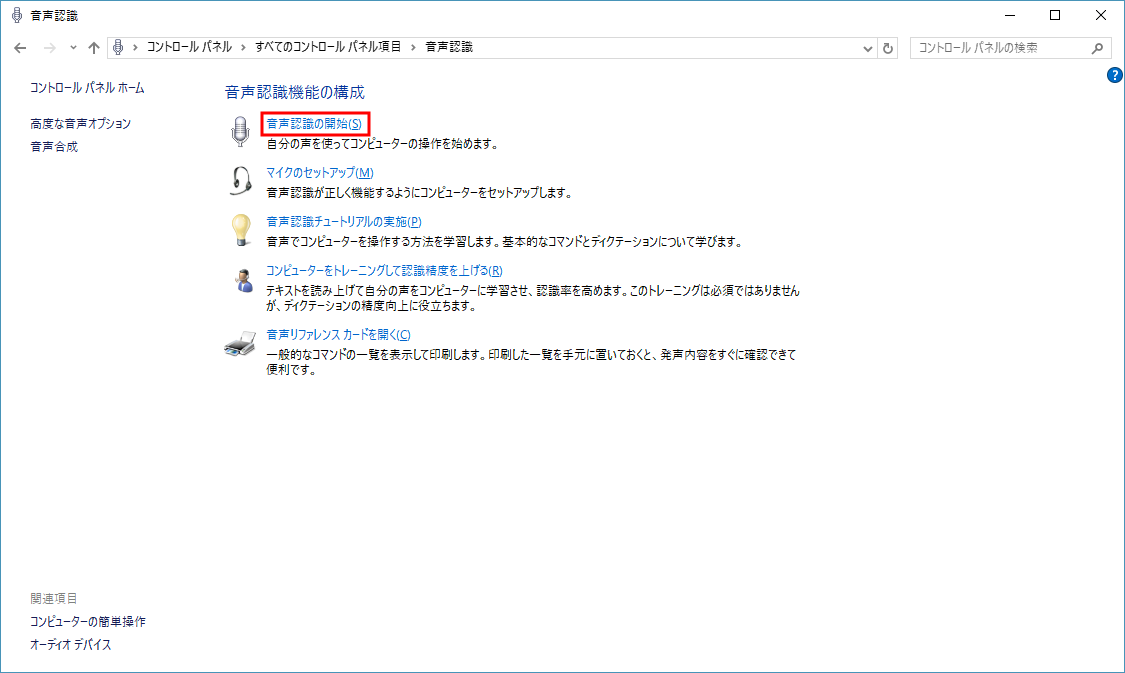The width and height of the screenshot is (1125, 673).
Task: Refresh the address bar page
Action: click(x=888, y=48)
